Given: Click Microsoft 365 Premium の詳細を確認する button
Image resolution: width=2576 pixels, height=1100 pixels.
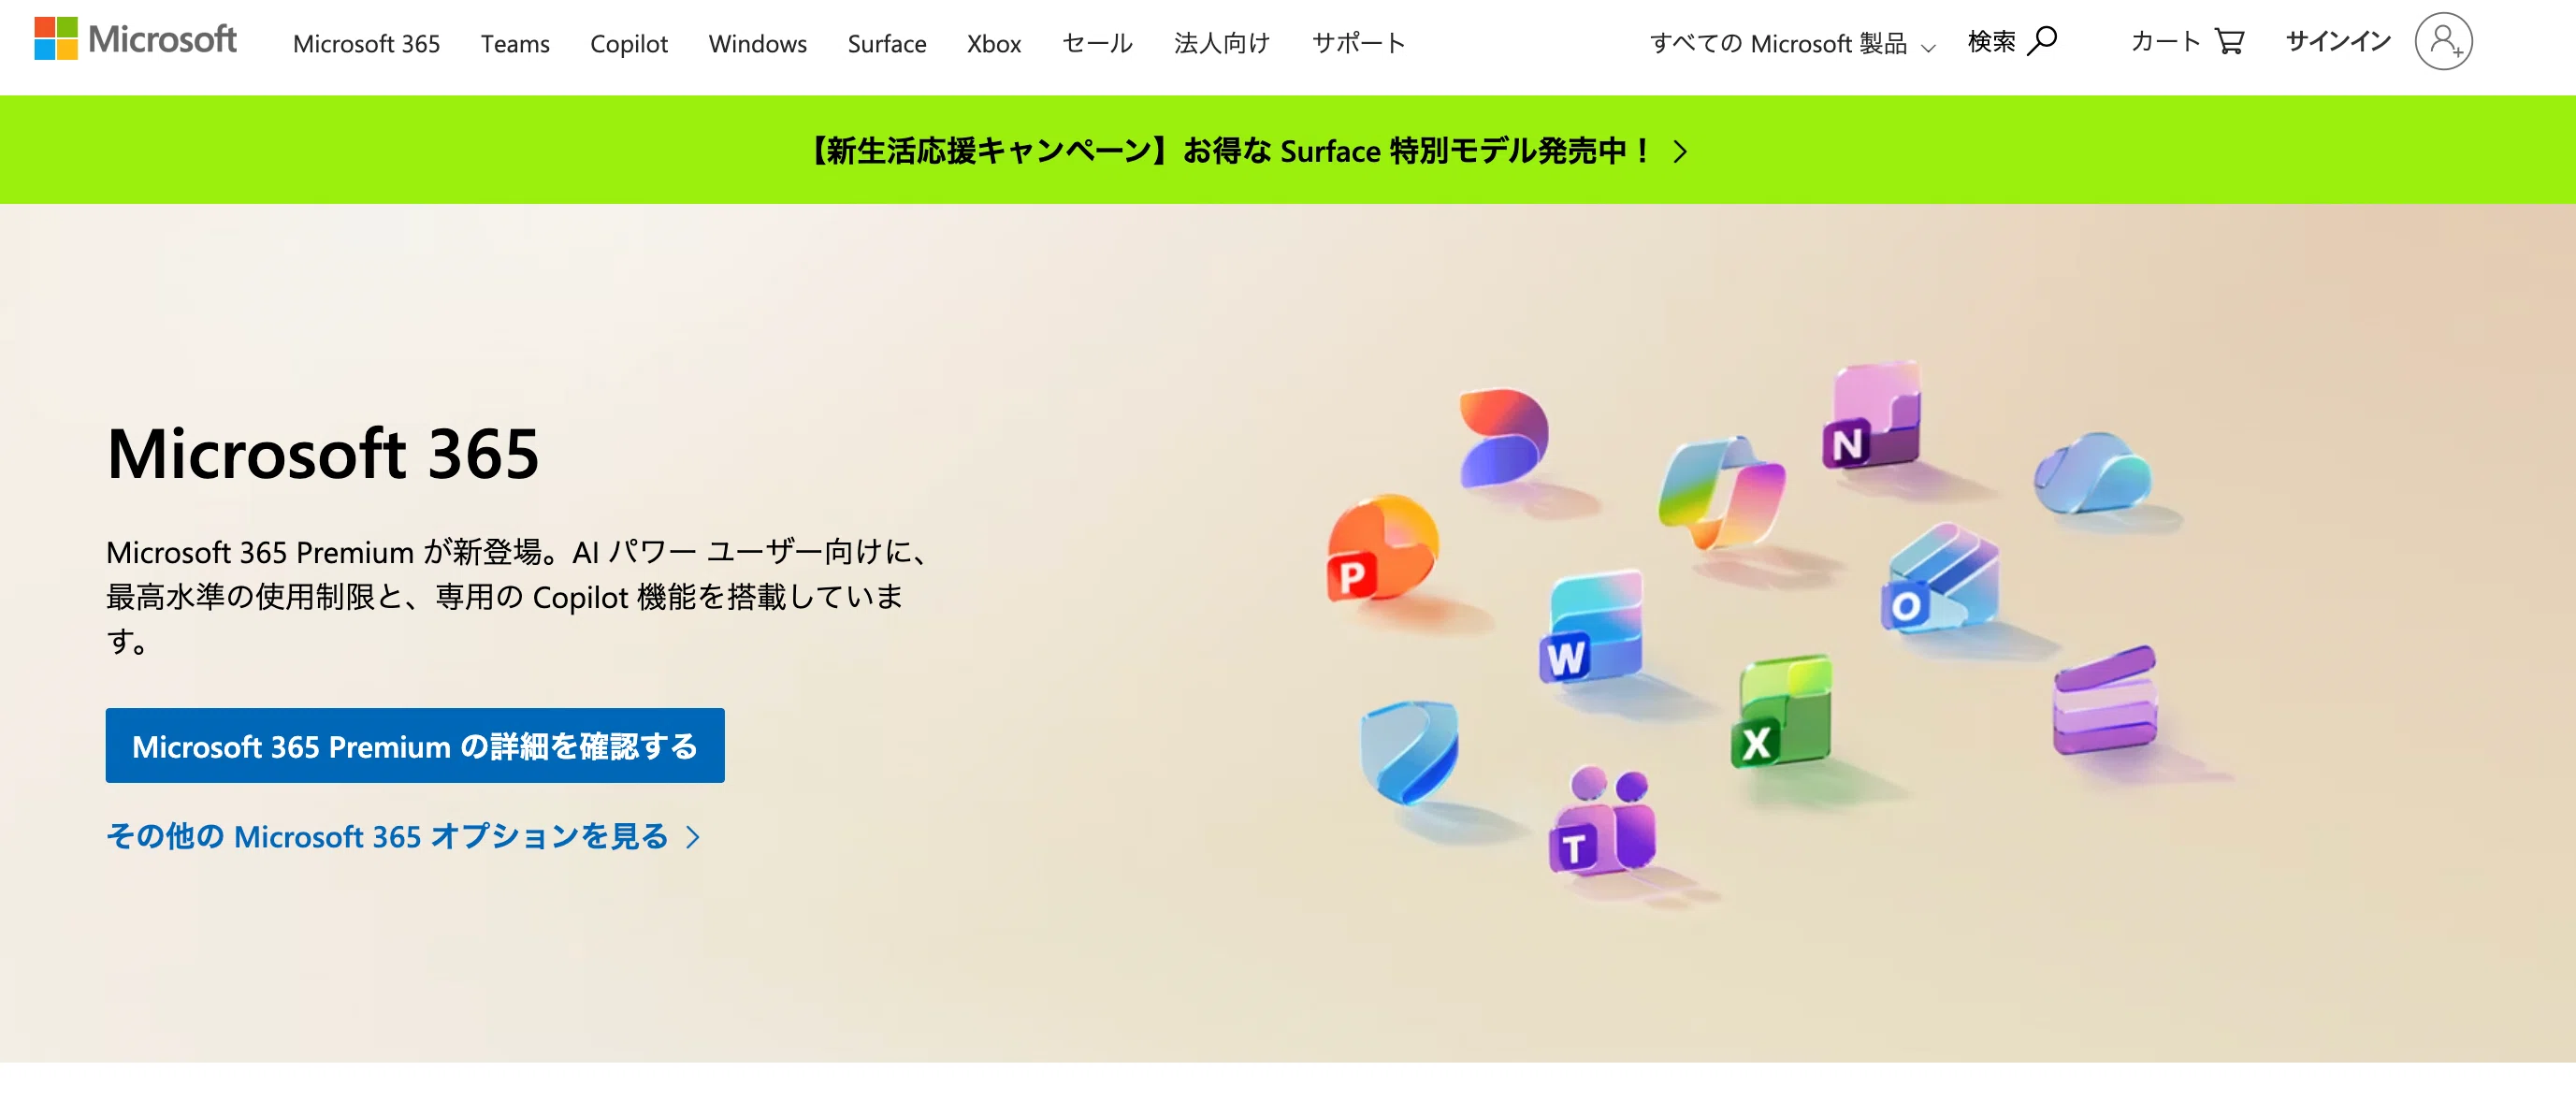Looking at the screenshot, I should click(x=415, y=746).
